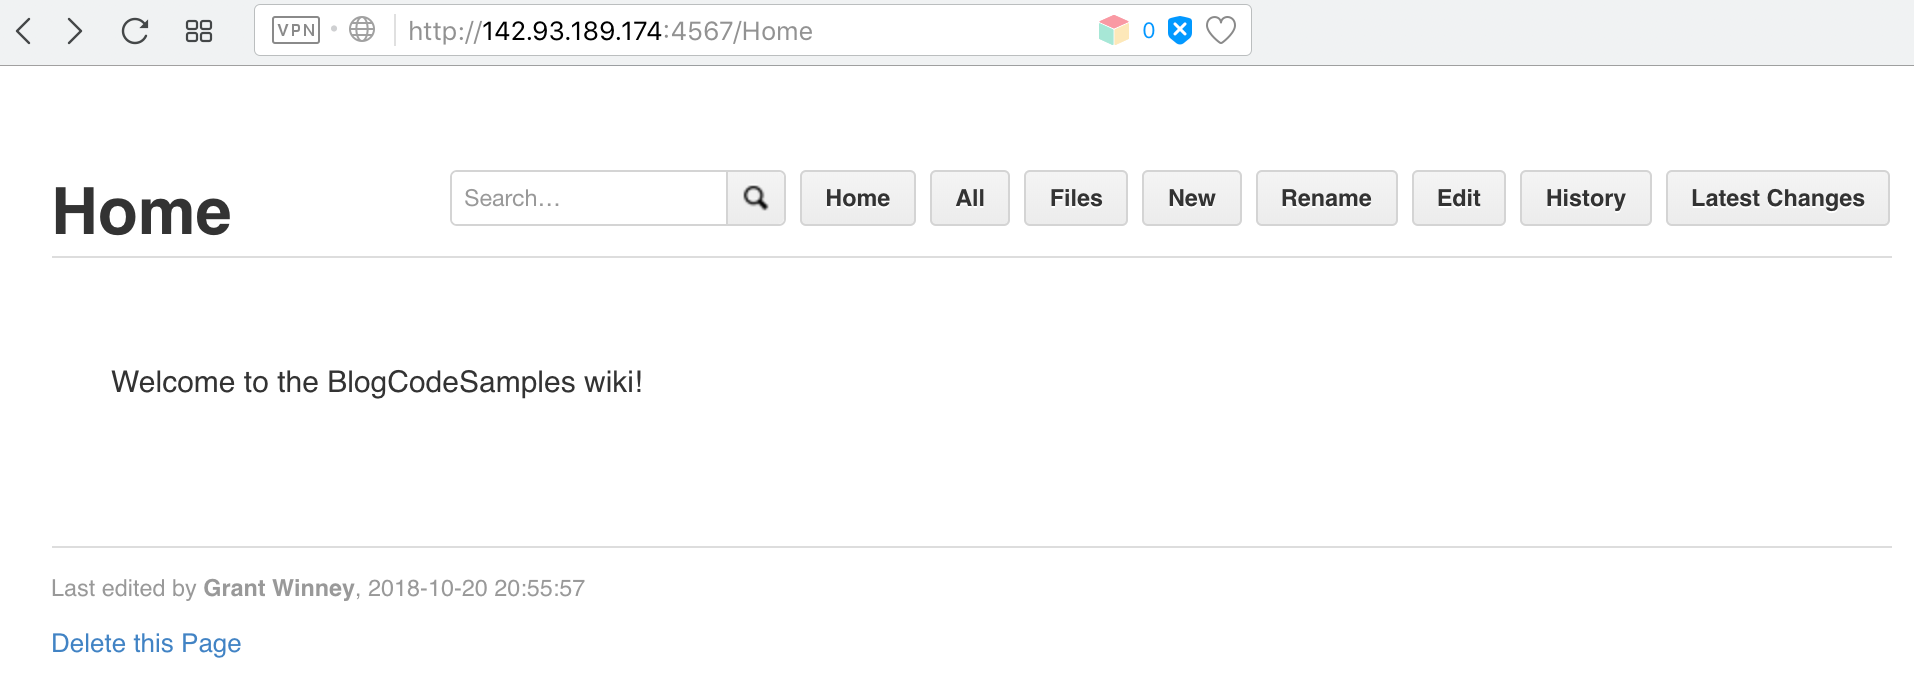
Task: Open Latest Changes
Action: coord(1777,198)
